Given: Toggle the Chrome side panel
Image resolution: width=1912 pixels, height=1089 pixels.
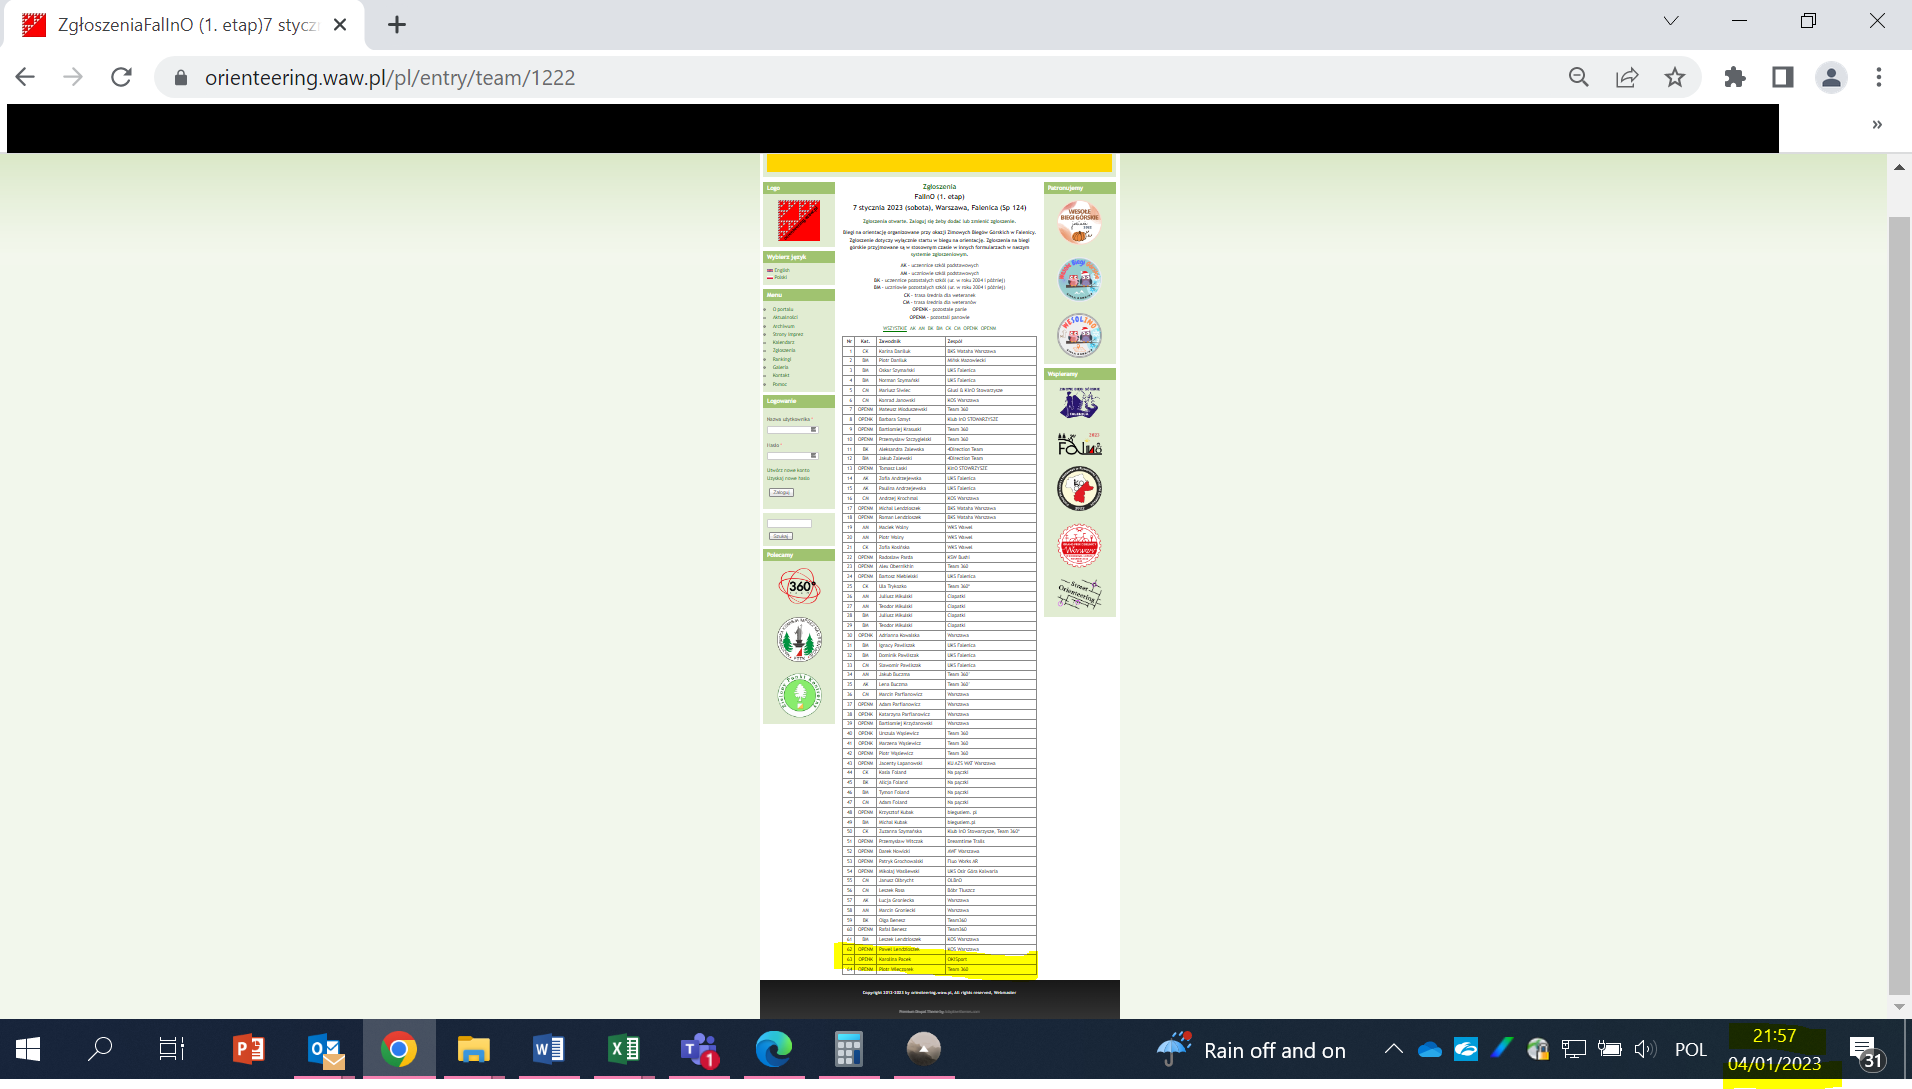Looking at the screenshot, I should (x=1783, y=77).
